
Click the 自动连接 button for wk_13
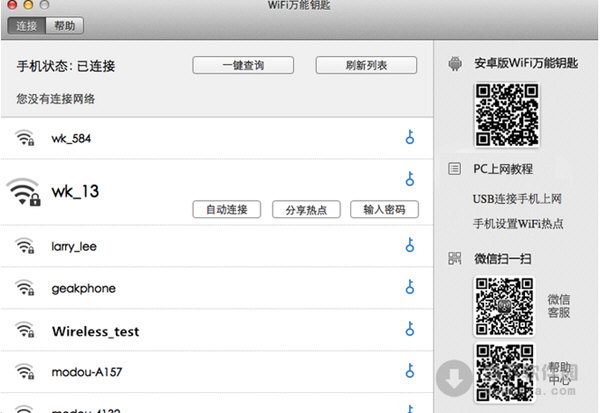(x=226, y=209)
